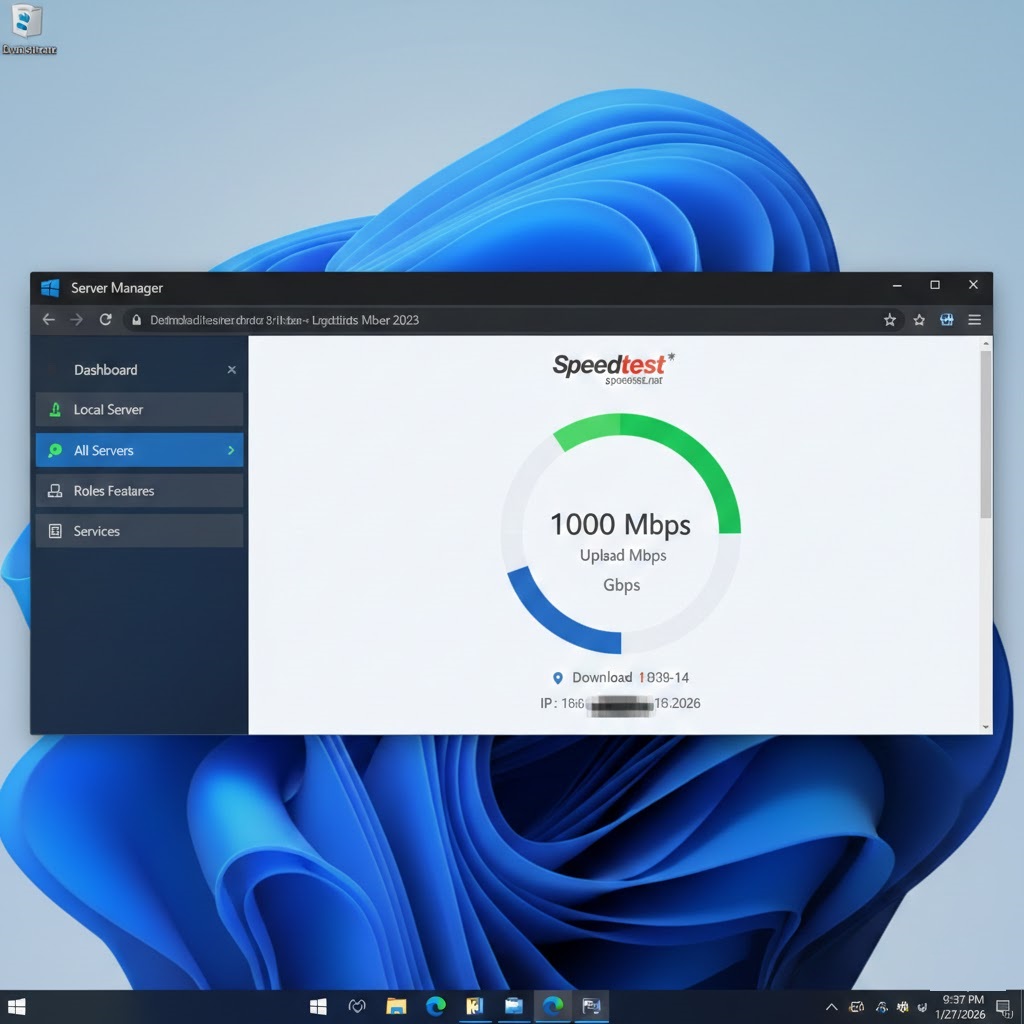Click the blue arc of the speed gauge
The image size is (1024, 1024).
(555, 620)
